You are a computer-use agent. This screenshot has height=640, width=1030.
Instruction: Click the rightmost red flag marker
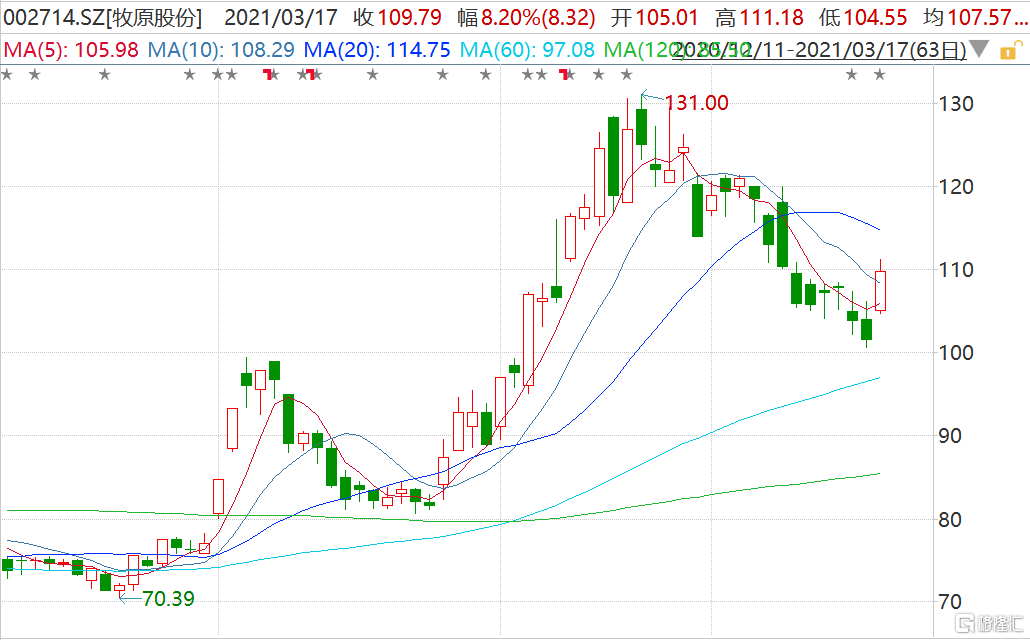click(x=564, y=74)
